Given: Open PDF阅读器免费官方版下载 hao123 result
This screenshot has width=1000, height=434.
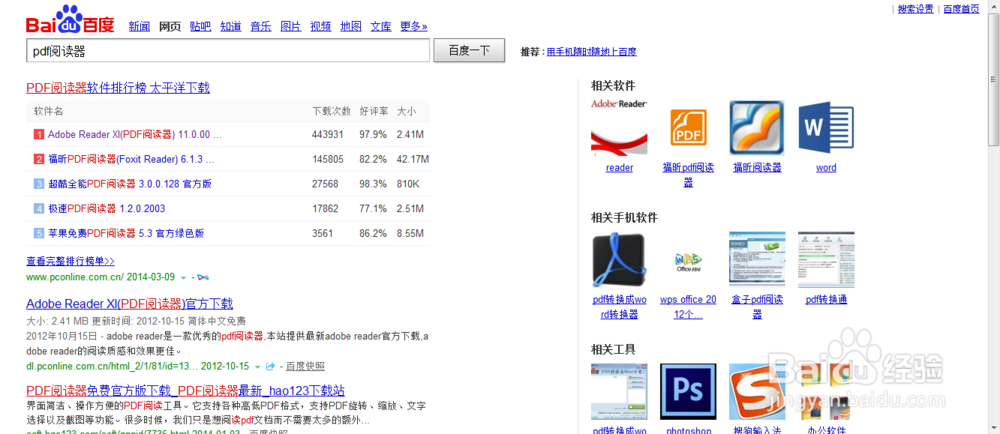Looking at the screenshot, I should tap(186, 391).
